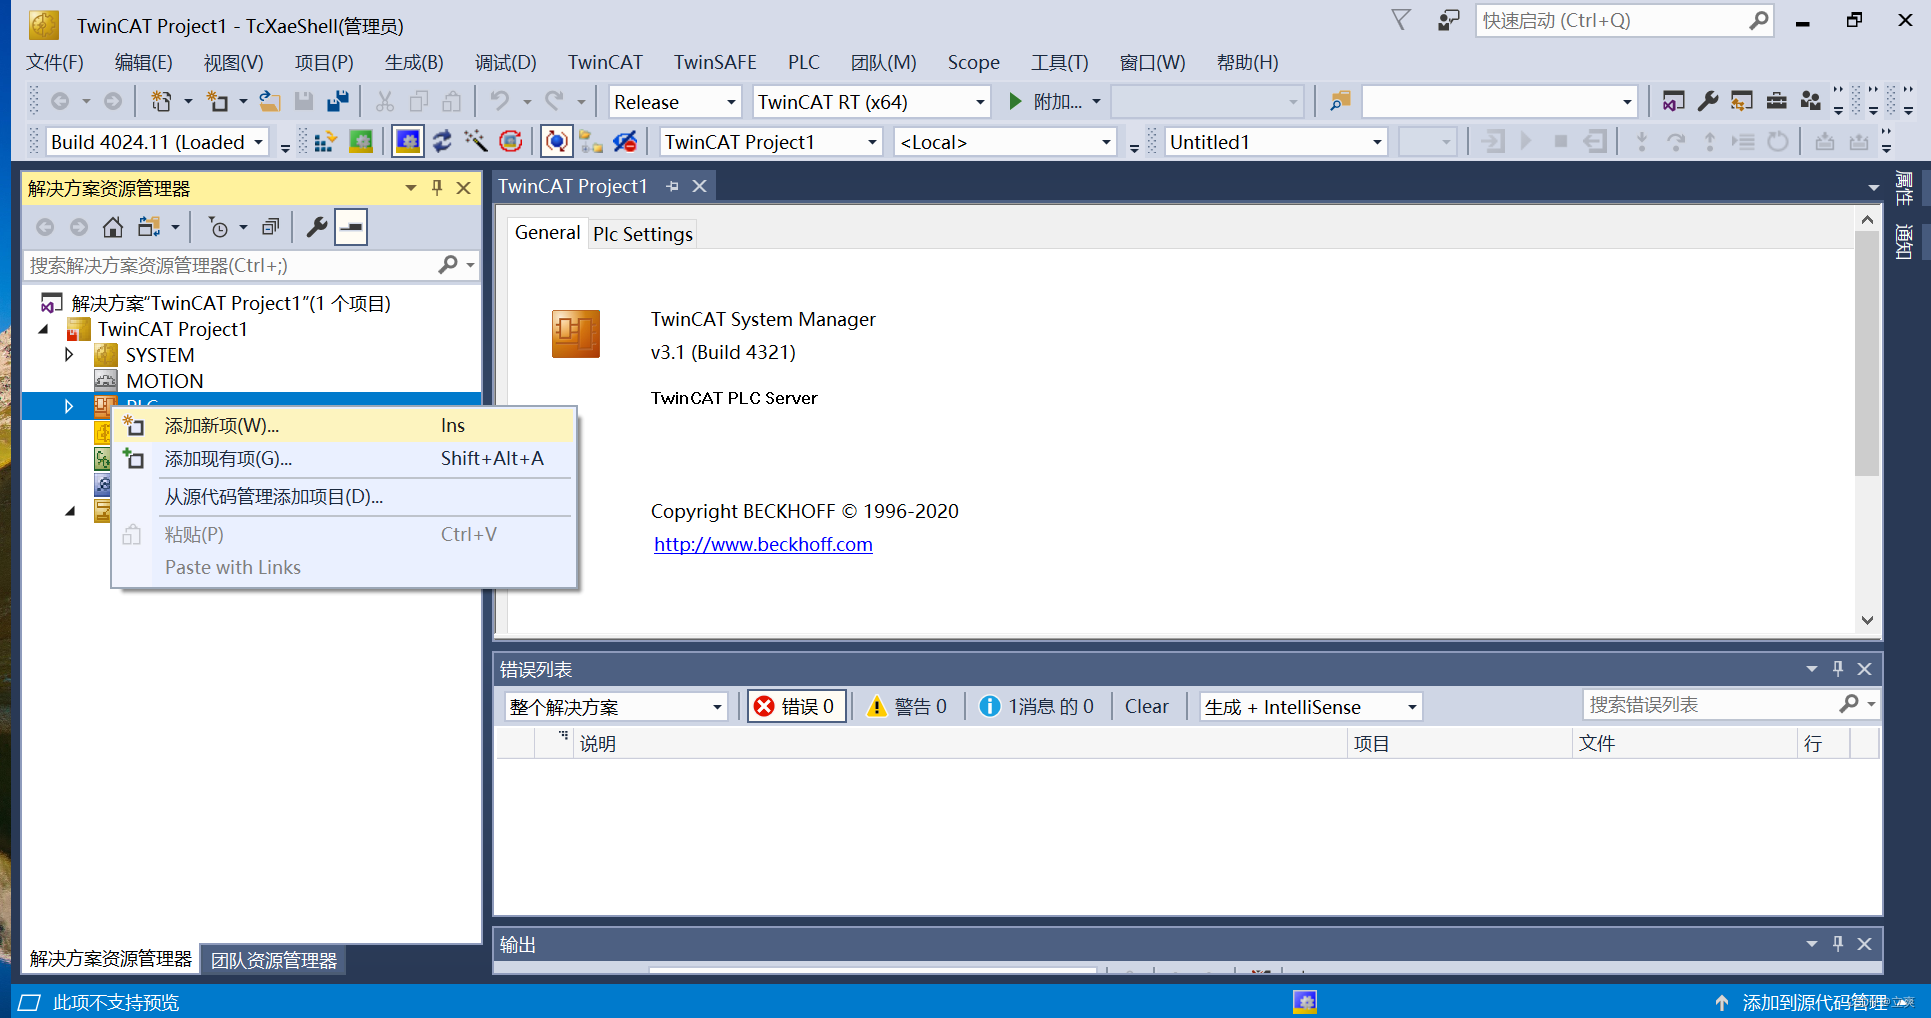Collapse the TwinCAT Project1 tree node

coord(43,329)
